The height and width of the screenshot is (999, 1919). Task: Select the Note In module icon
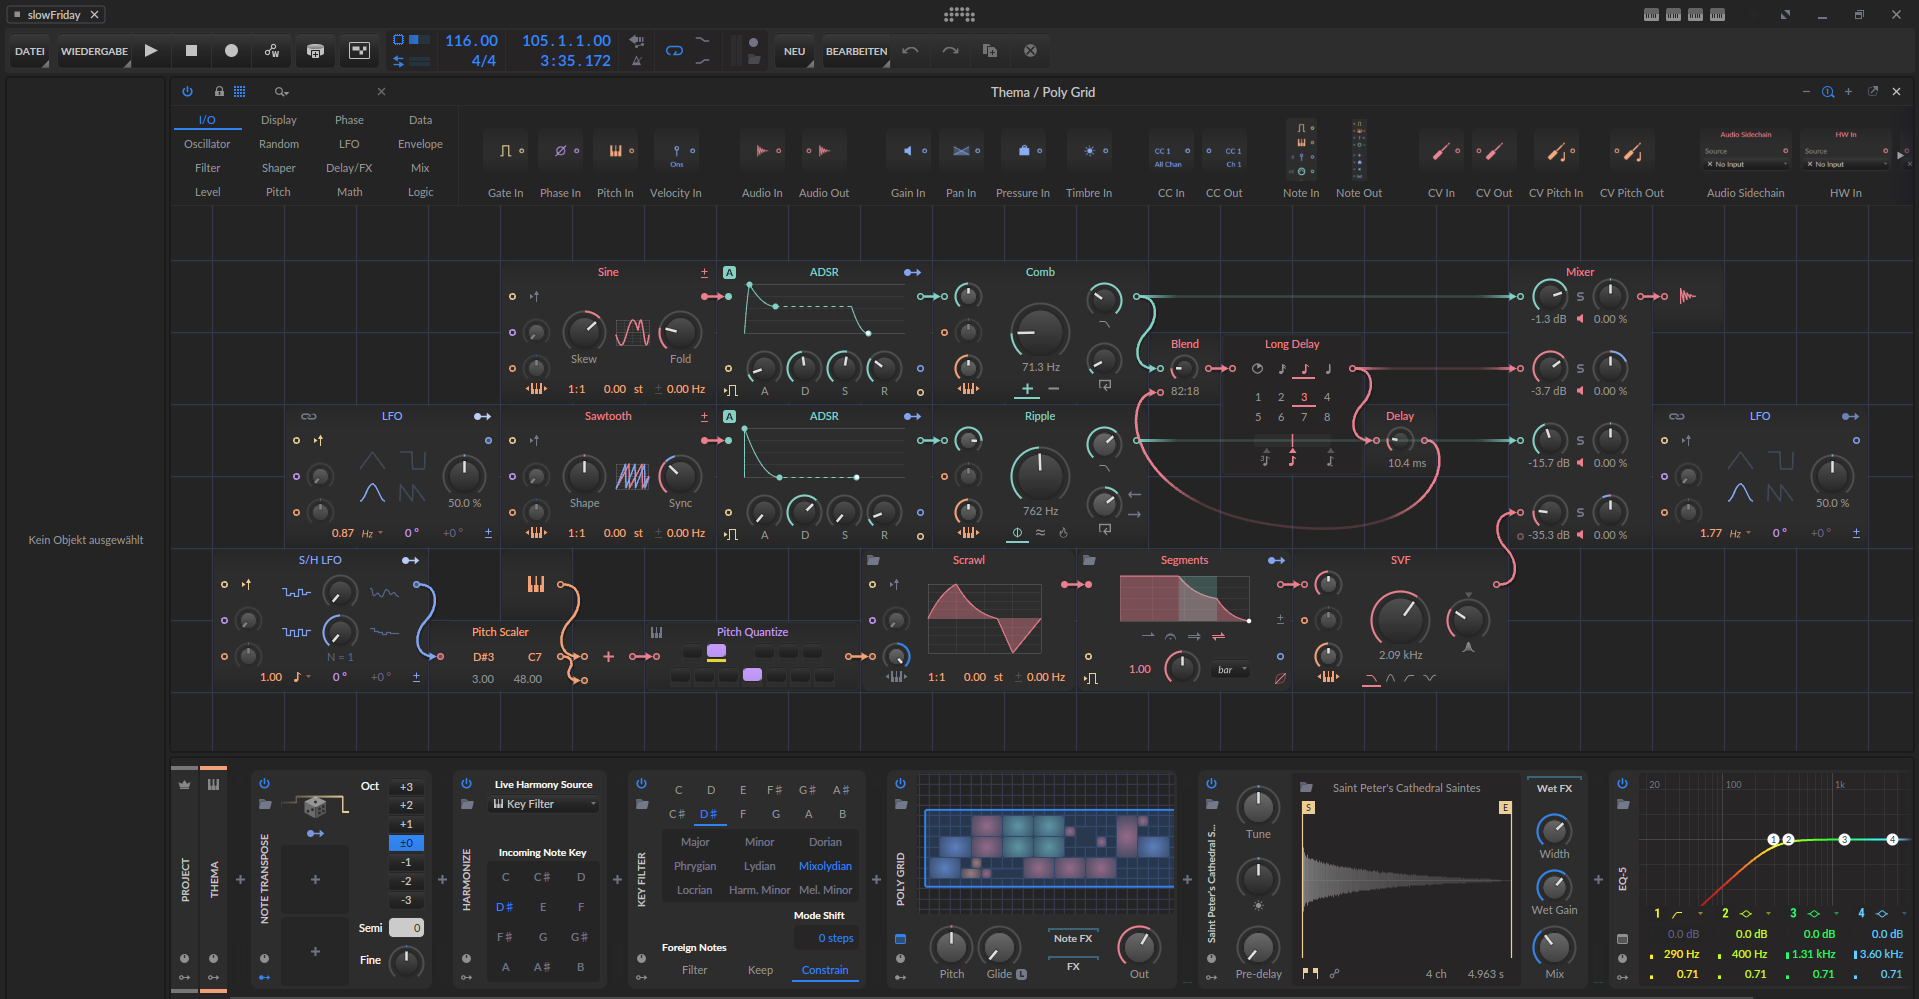(1301, 149)
